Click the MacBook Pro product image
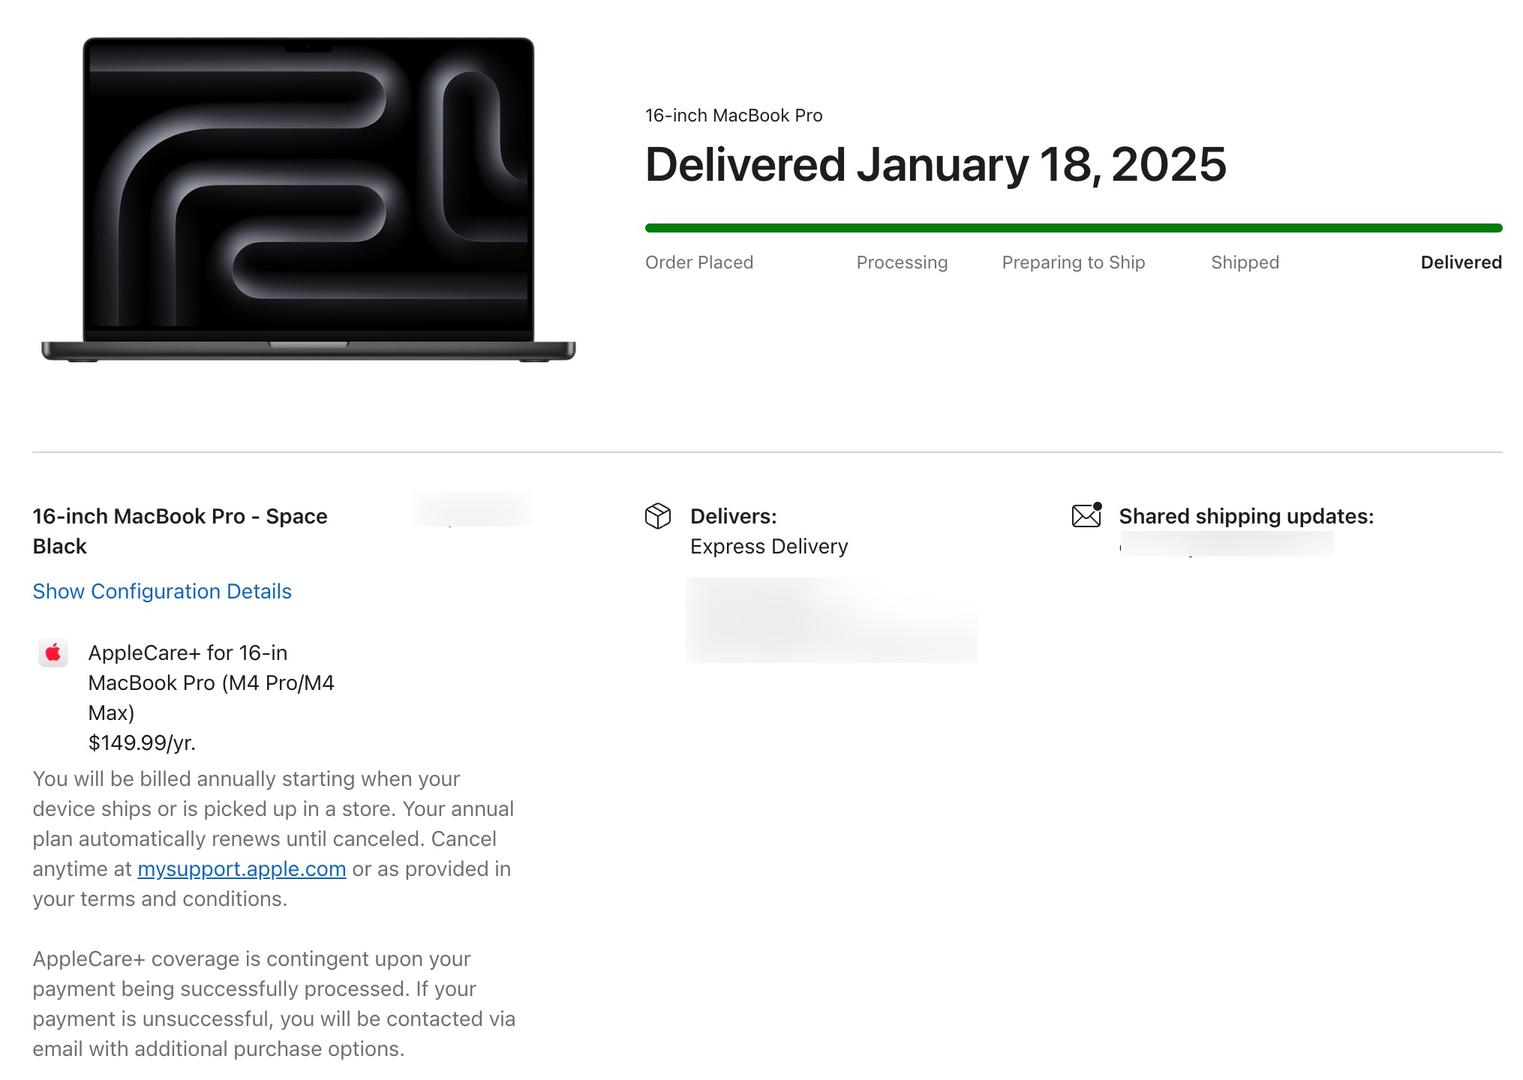The width and height of the screenshot is (1523, 1080). click(308, 199)
